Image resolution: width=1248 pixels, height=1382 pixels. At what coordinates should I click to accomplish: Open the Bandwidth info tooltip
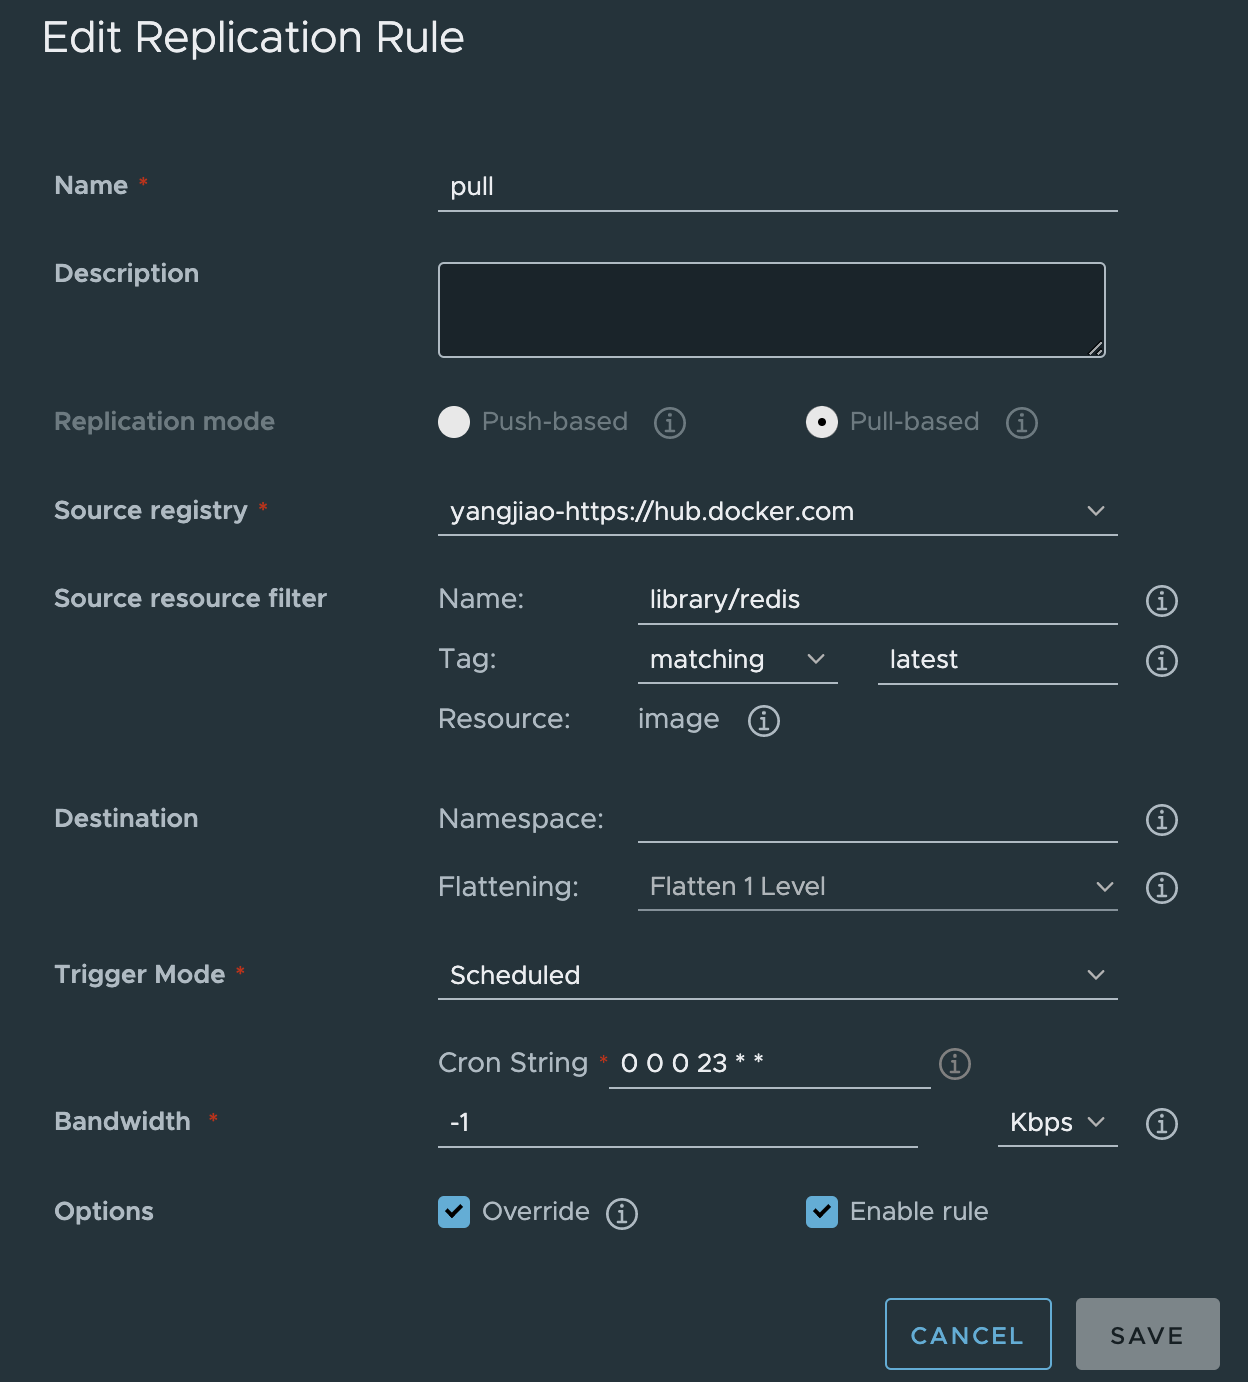(1161, 1124)
